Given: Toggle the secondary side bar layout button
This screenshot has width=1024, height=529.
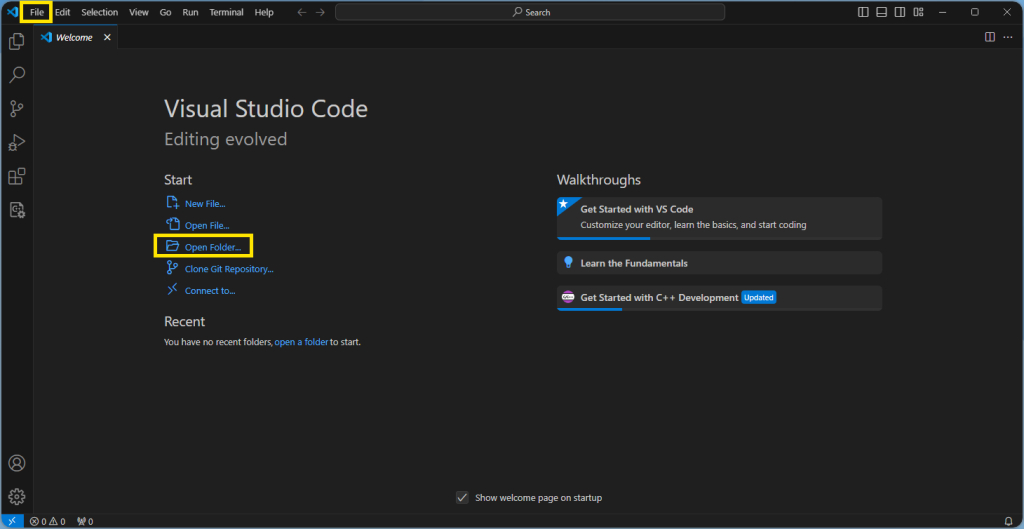Looking at the screenshot, I should [899, 12].
